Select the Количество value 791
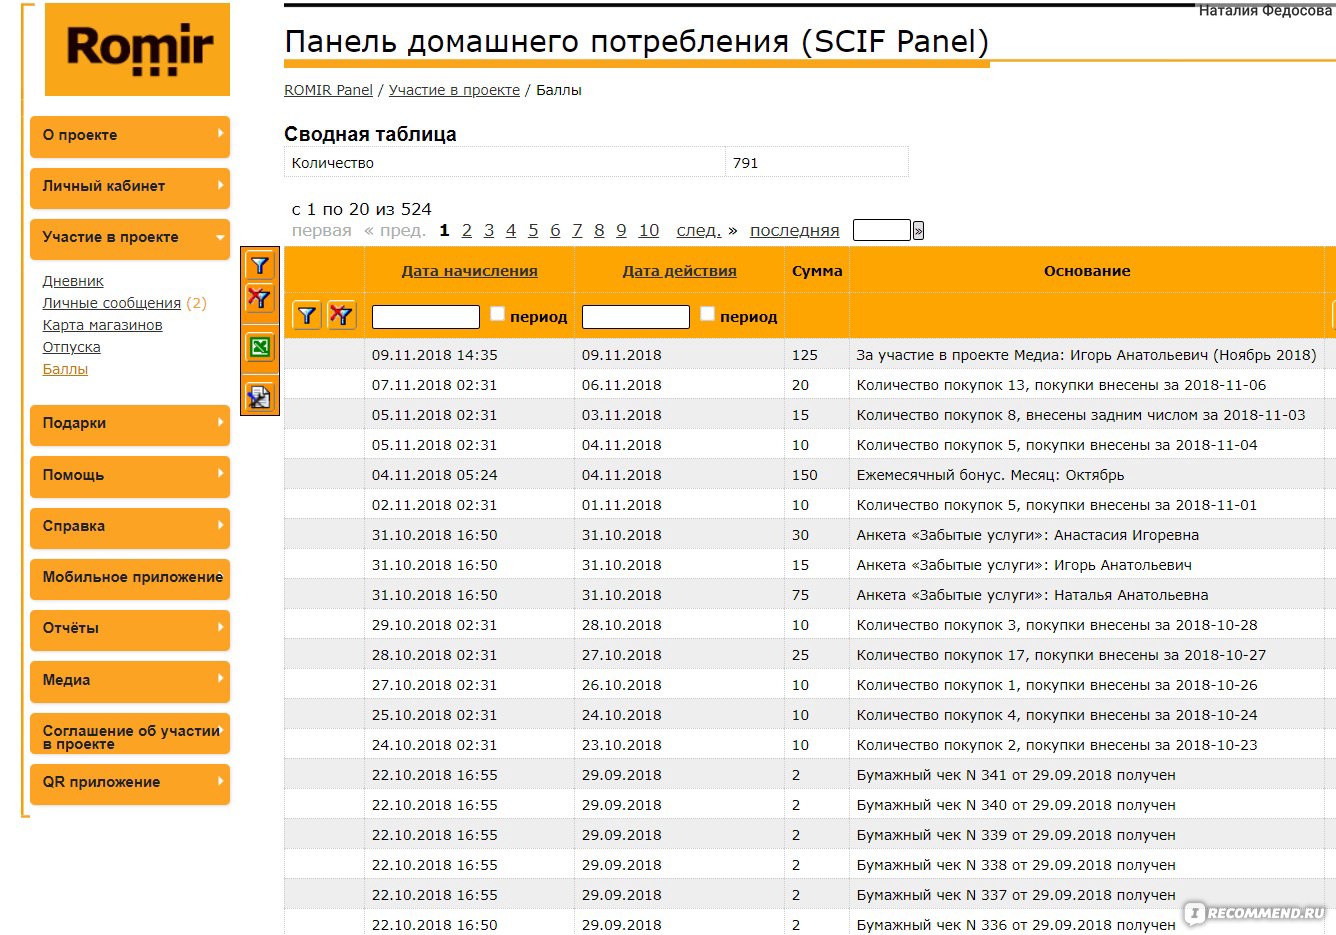The width and height of the screenshot is (1336, 935). click(745, 163)
